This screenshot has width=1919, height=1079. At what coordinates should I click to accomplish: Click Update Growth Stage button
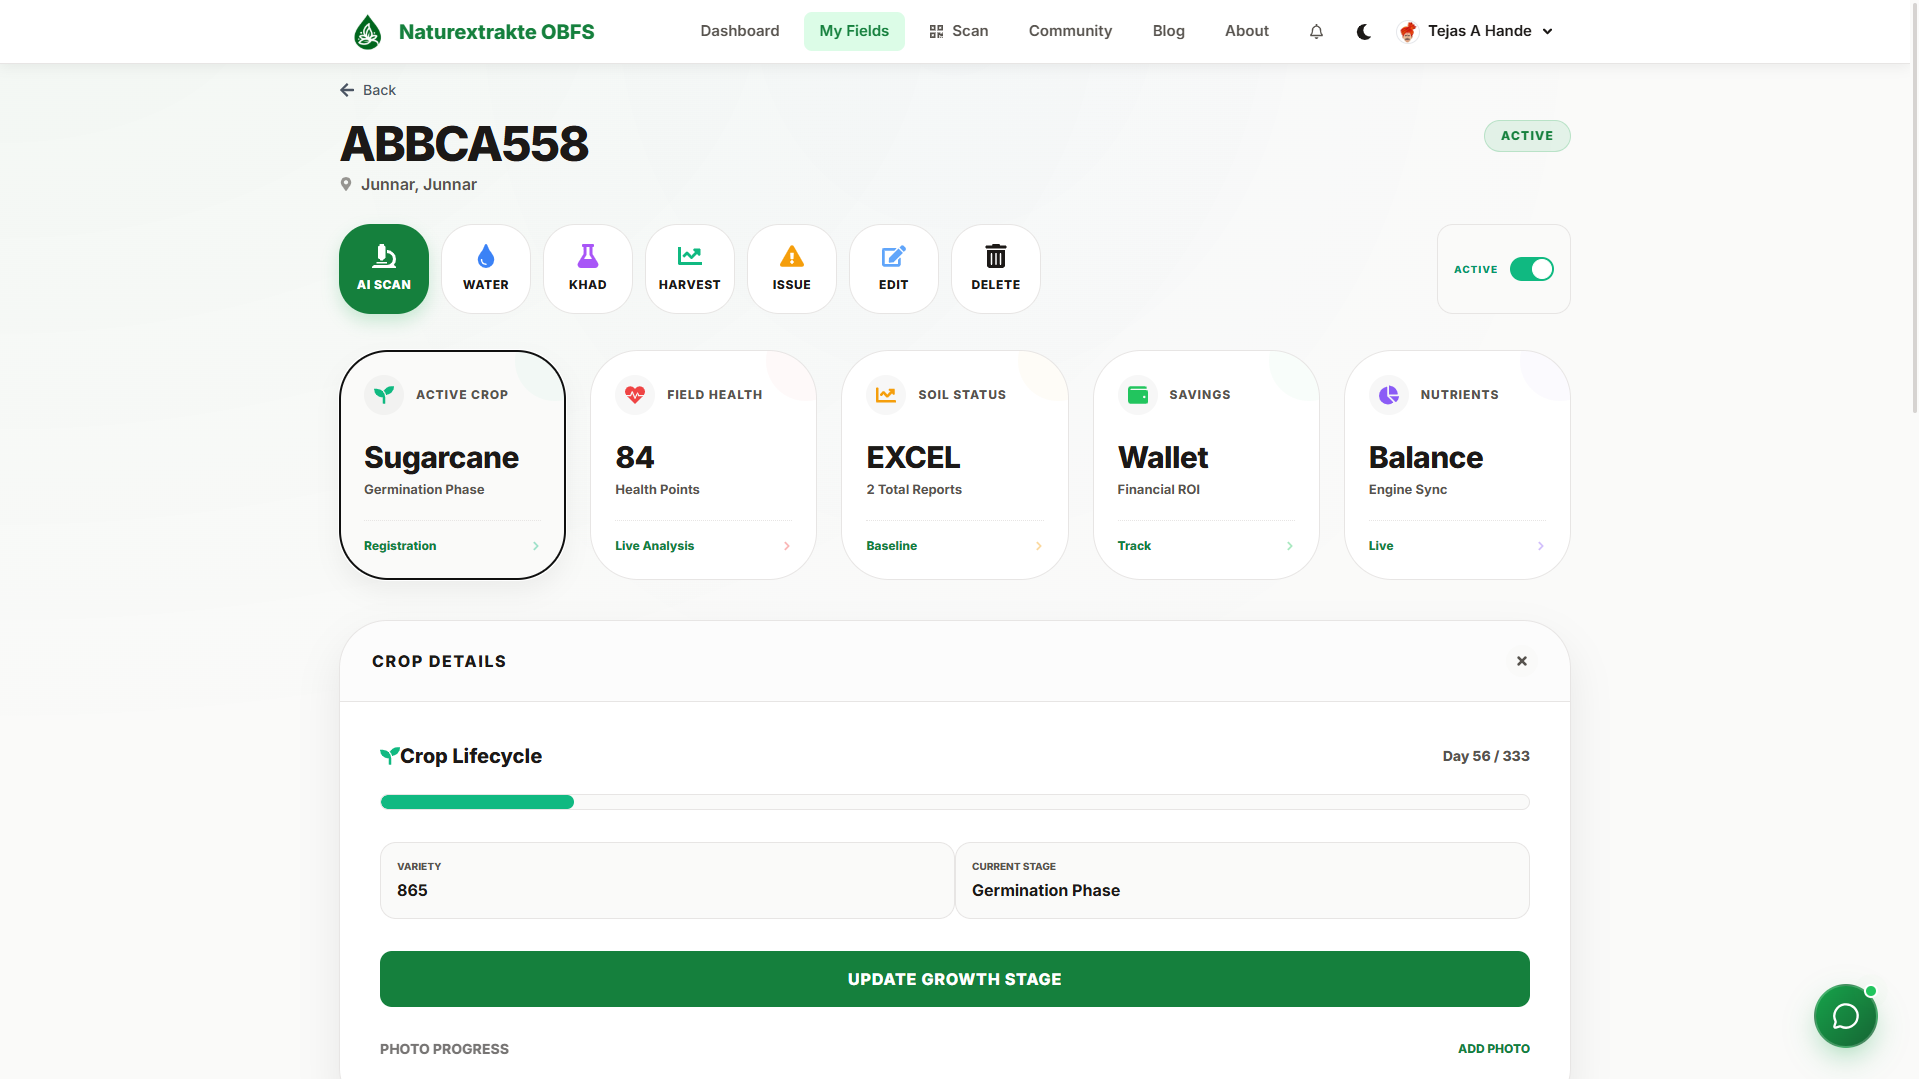954,978
